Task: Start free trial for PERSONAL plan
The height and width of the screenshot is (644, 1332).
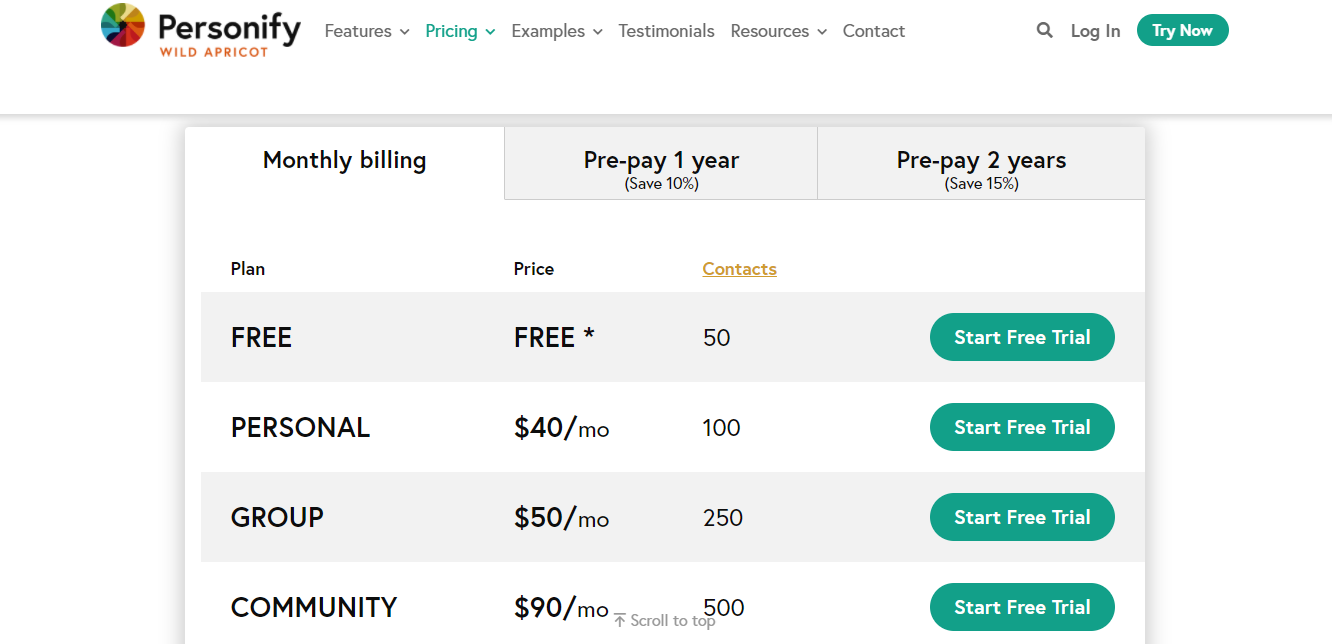Action: [1022, 427]
